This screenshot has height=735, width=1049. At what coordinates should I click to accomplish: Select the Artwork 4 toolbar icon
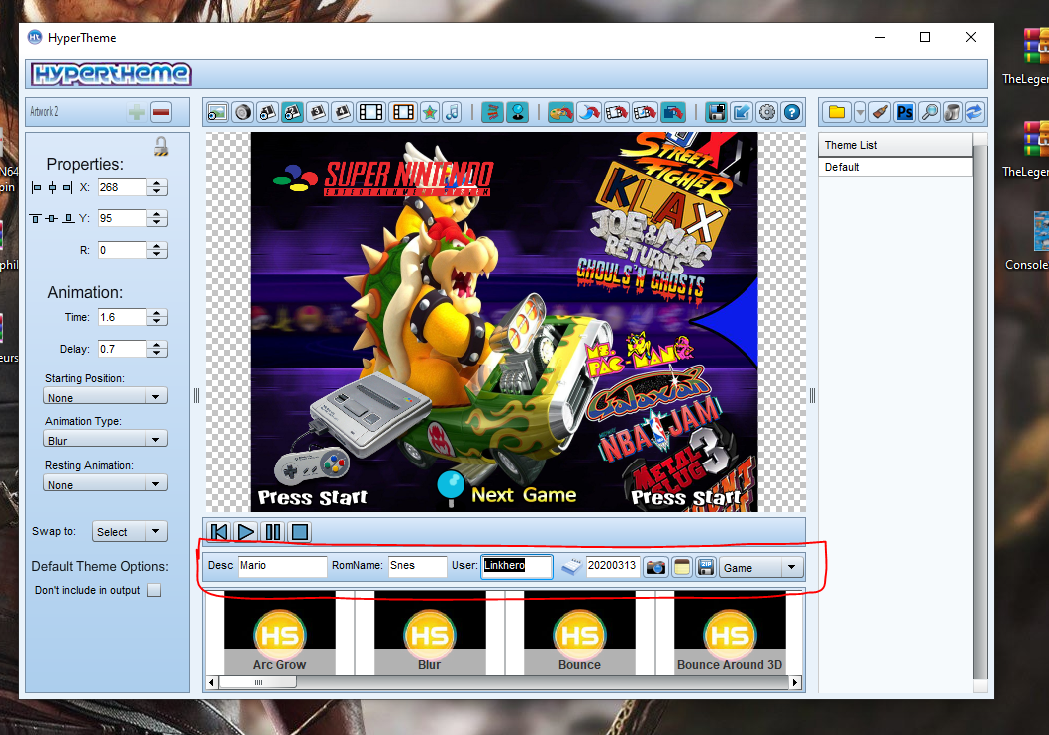tap(343, 112)
